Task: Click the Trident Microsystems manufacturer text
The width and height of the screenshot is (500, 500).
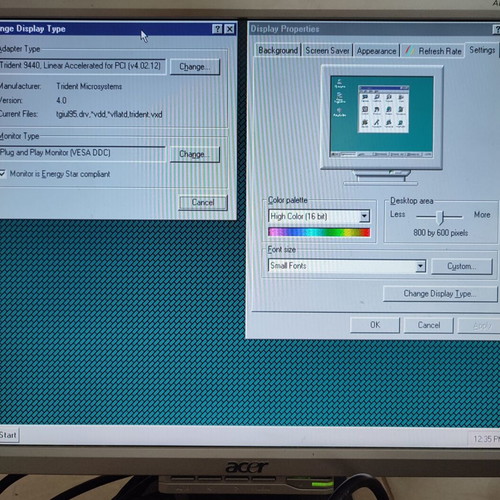Action: click(x=89, y=86)
